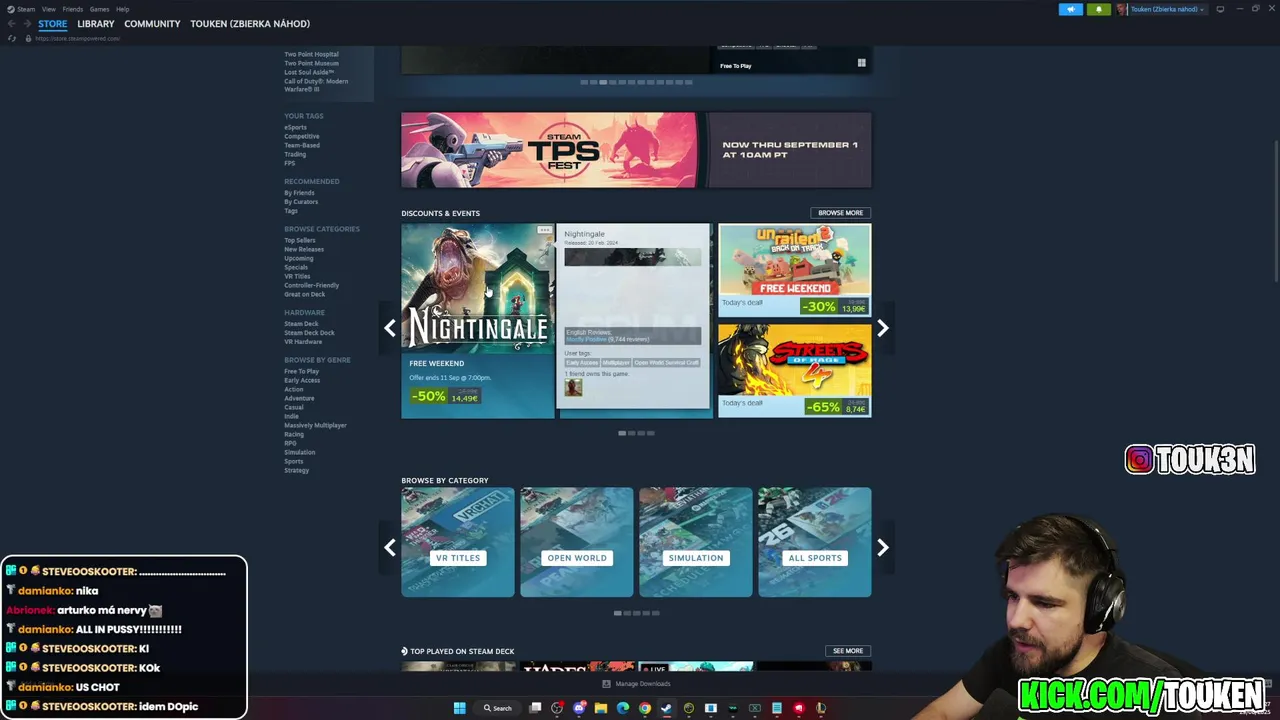Open Two Point Hospital sidebar link
Image resolution: width=1280 pixels, height=720 pixels.
point(311,54)
